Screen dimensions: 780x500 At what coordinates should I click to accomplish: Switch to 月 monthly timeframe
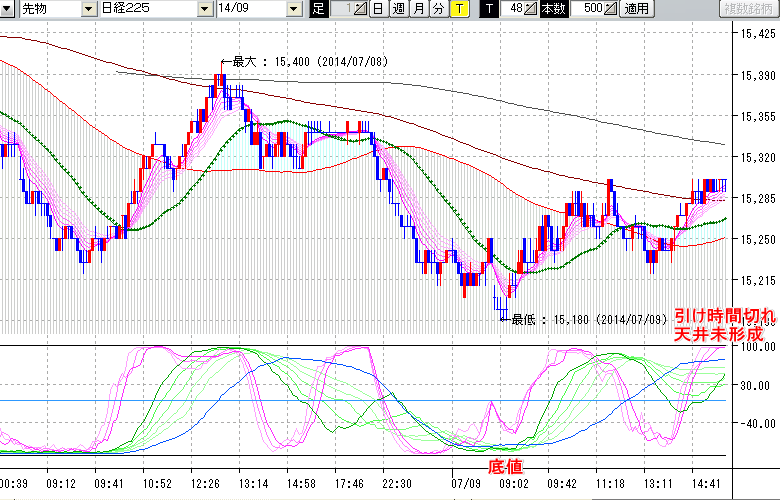418,9
